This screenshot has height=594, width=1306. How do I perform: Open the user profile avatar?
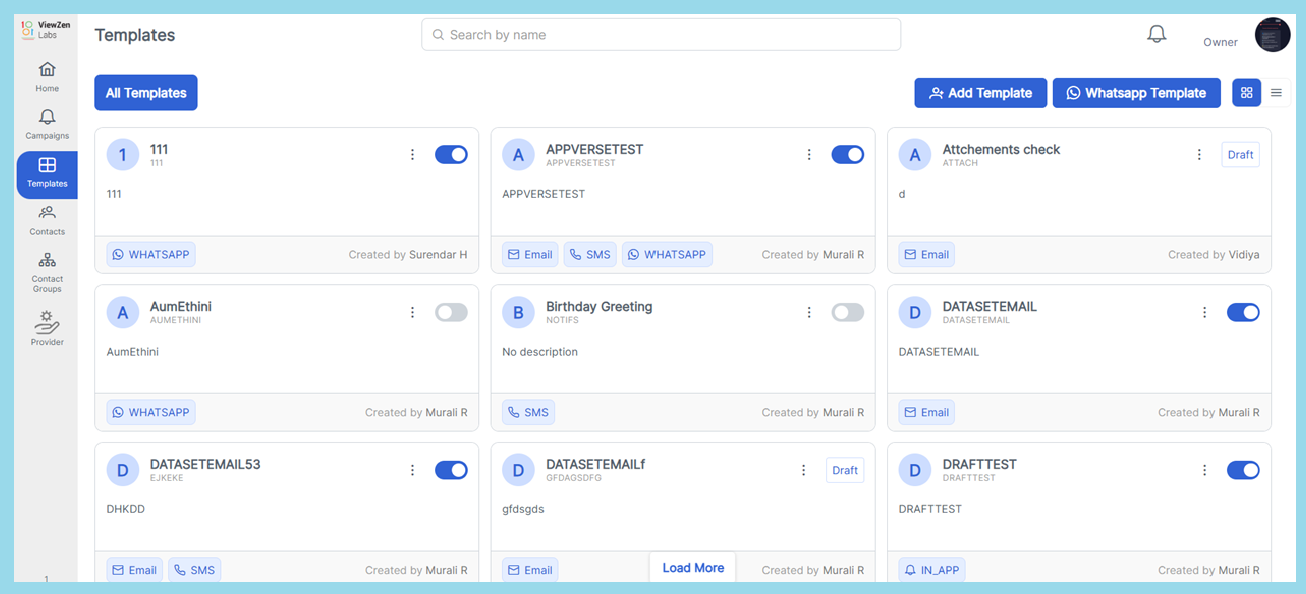click(1272, 35)
